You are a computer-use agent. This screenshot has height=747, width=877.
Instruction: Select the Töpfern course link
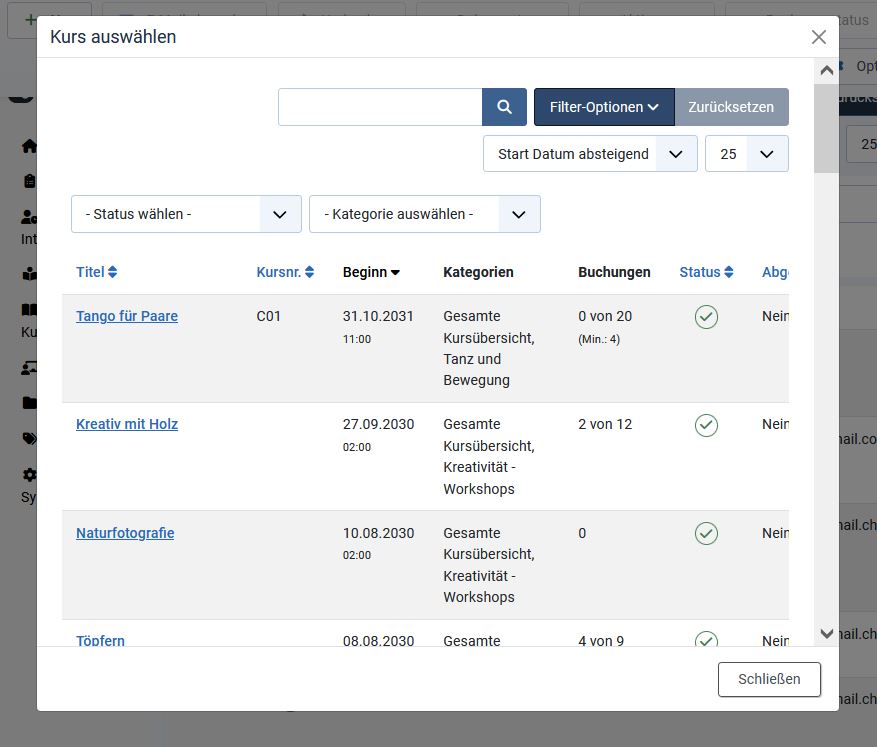pyautogui.click(x=101, y=640)
